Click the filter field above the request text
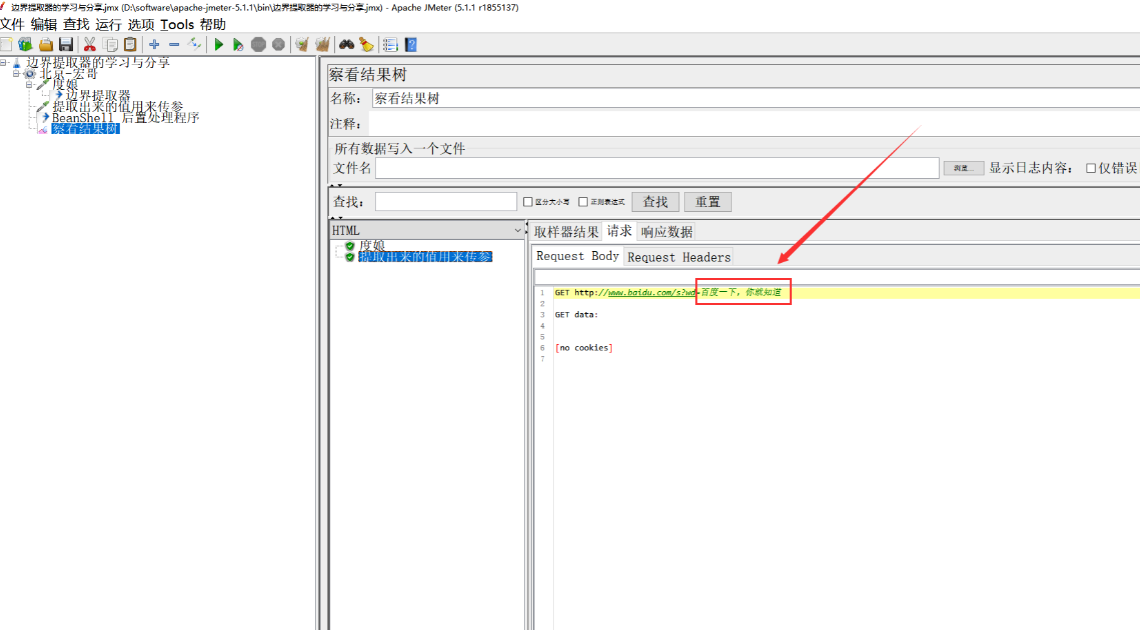This screenshot has width=1140, height=630. pos(837,277)
